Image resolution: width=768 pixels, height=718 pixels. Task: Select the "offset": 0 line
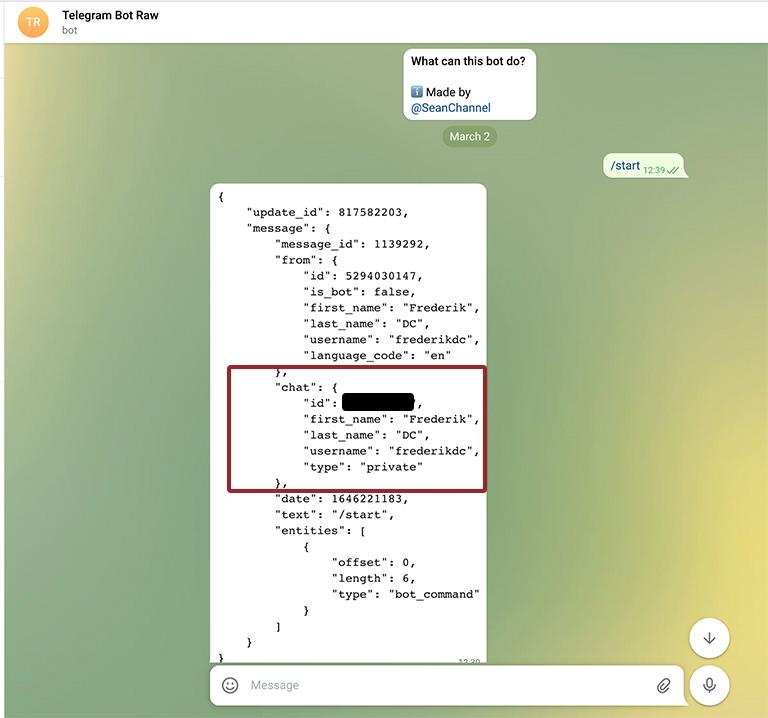coord(374,562)
